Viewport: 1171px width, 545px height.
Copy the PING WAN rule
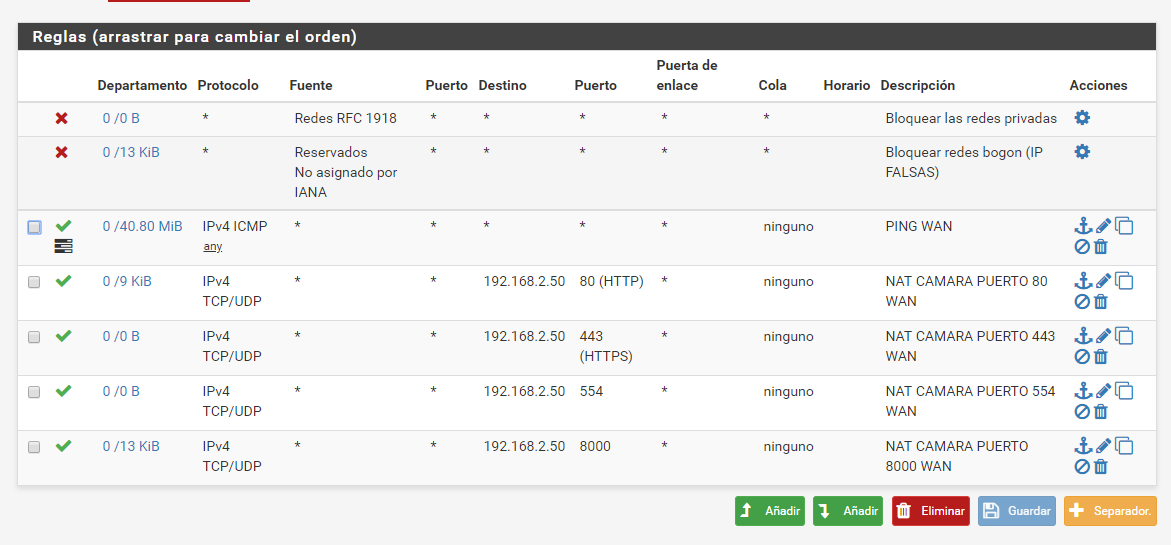[1124, 226]
